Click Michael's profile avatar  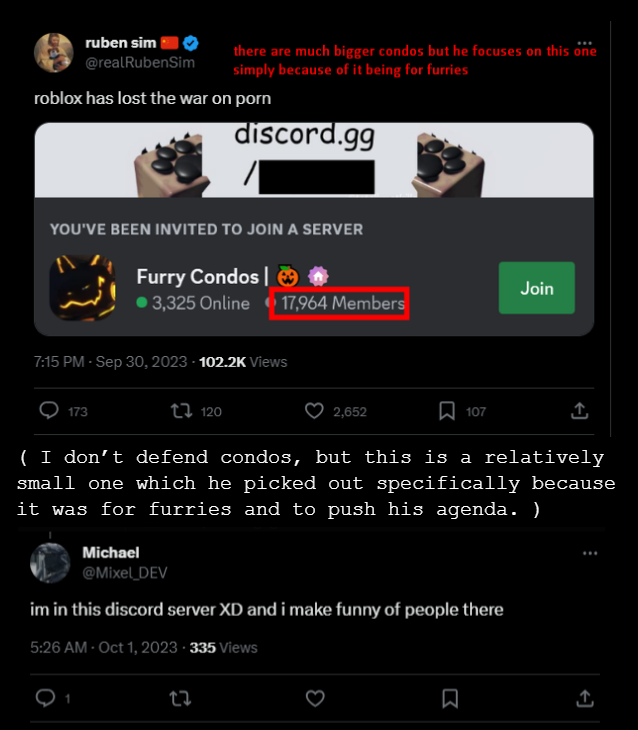pyautogui.click(x=50, y=563)
